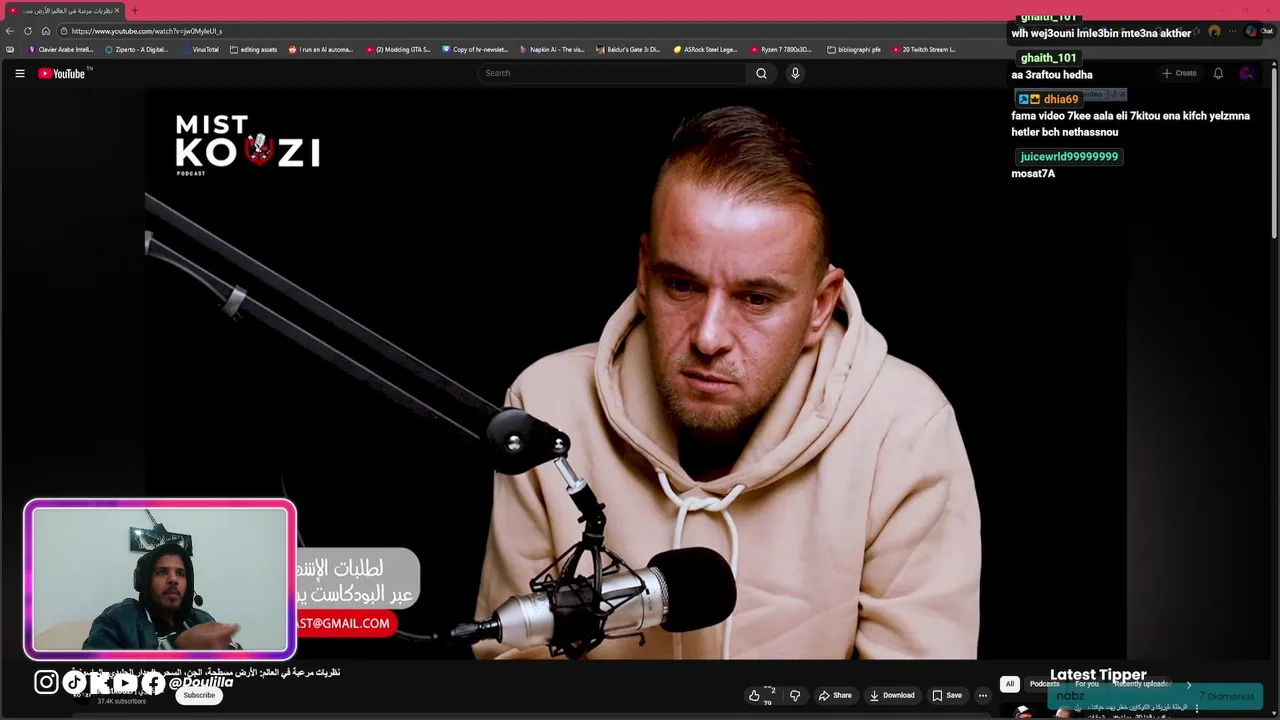Open the YouTube account avatar menu
The image size is (1280, 720).
click(1246, 73)
